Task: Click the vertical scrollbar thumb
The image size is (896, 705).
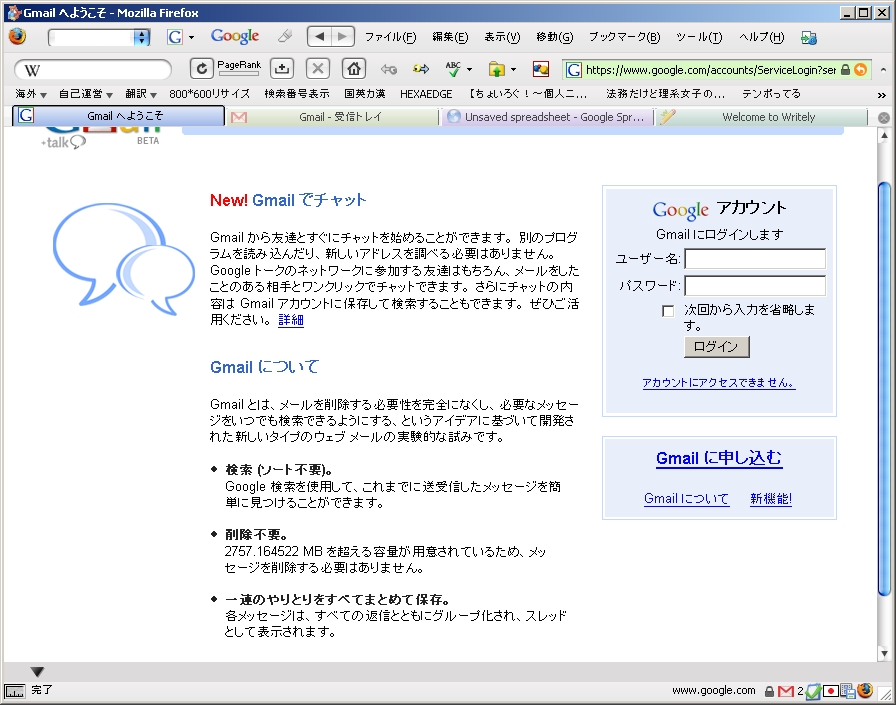Action: tap(884, 388)
